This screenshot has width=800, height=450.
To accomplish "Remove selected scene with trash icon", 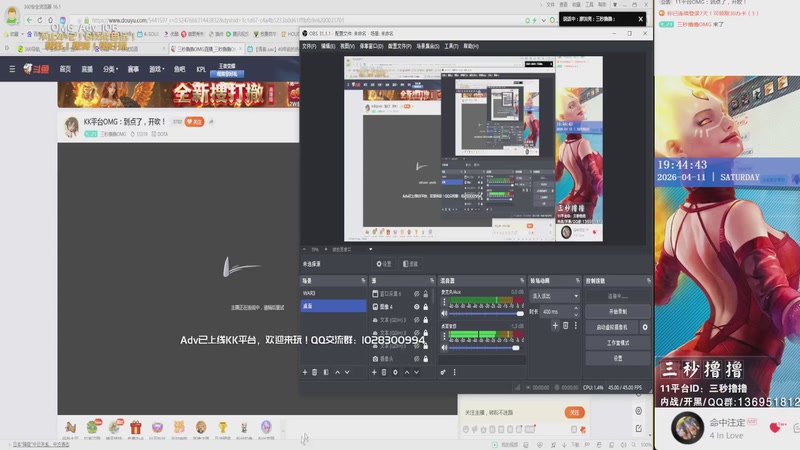I will tap(315, 372).
